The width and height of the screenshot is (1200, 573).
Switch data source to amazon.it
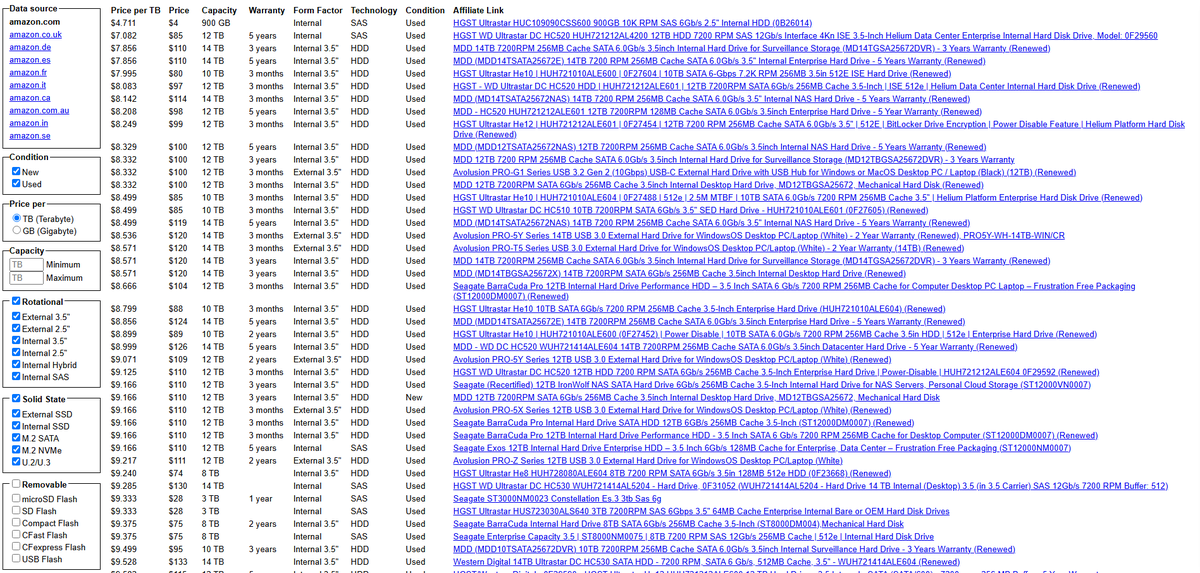(28, 85)
